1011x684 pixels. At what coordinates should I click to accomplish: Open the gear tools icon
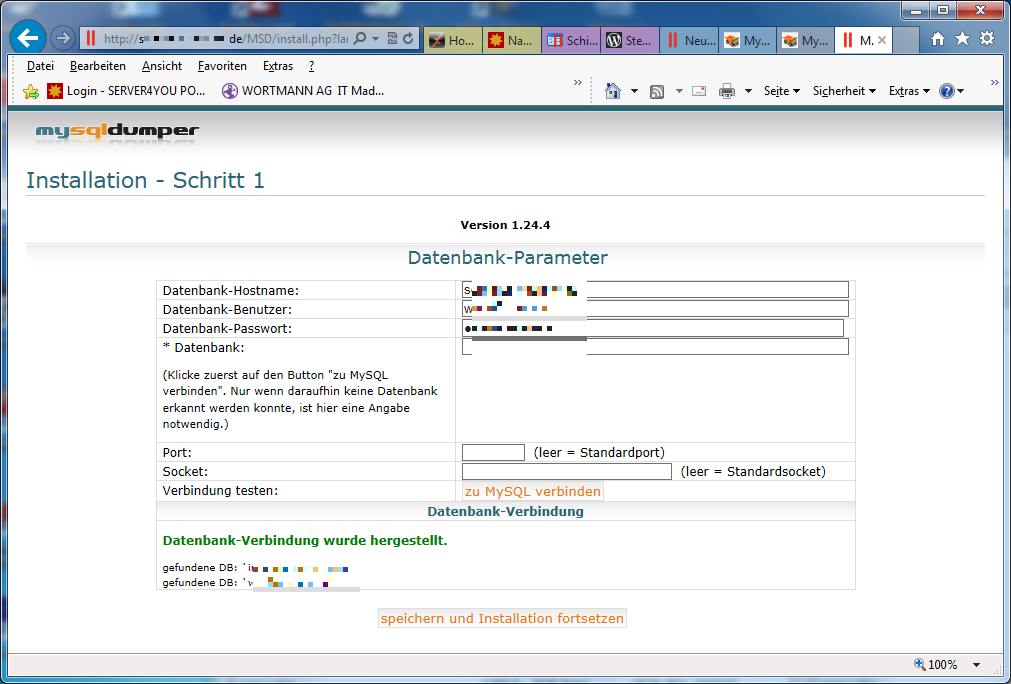(x=987, y=39)
